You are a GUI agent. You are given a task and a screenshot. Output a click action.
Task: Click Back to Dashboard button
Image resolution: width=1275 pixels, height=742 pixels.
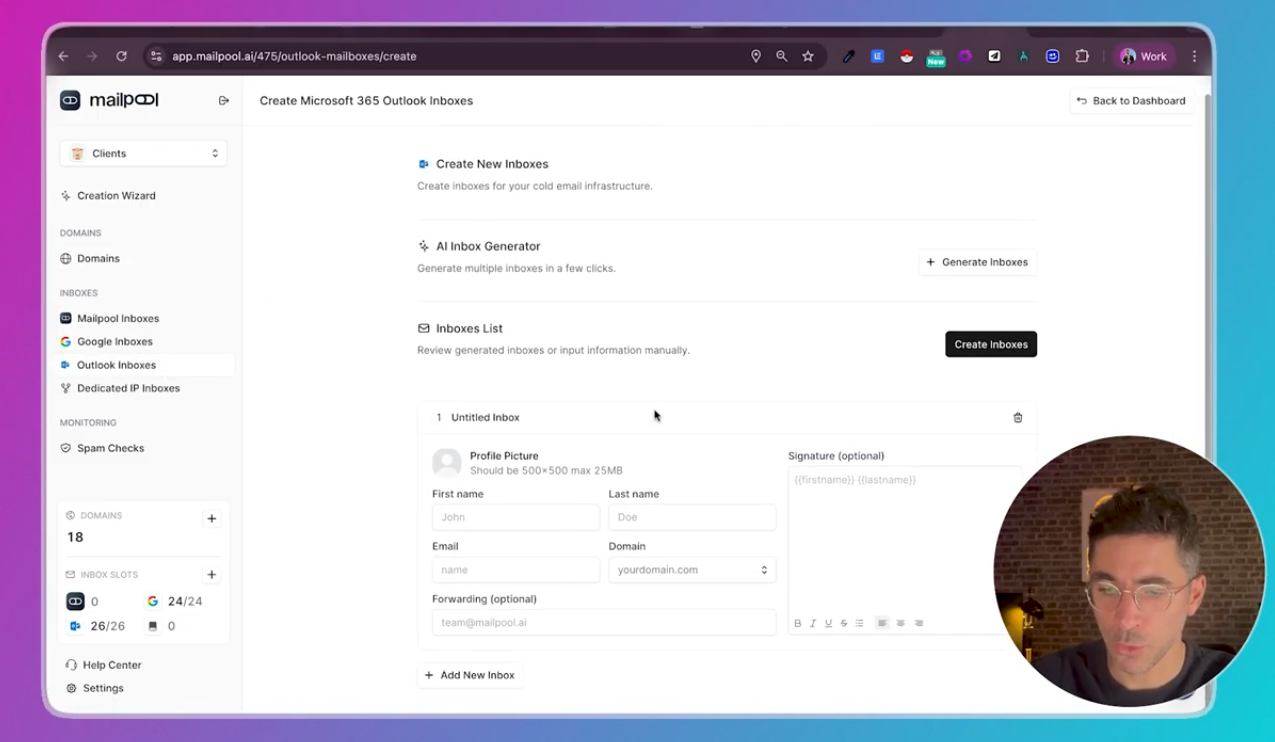[x=1131, y=101]
